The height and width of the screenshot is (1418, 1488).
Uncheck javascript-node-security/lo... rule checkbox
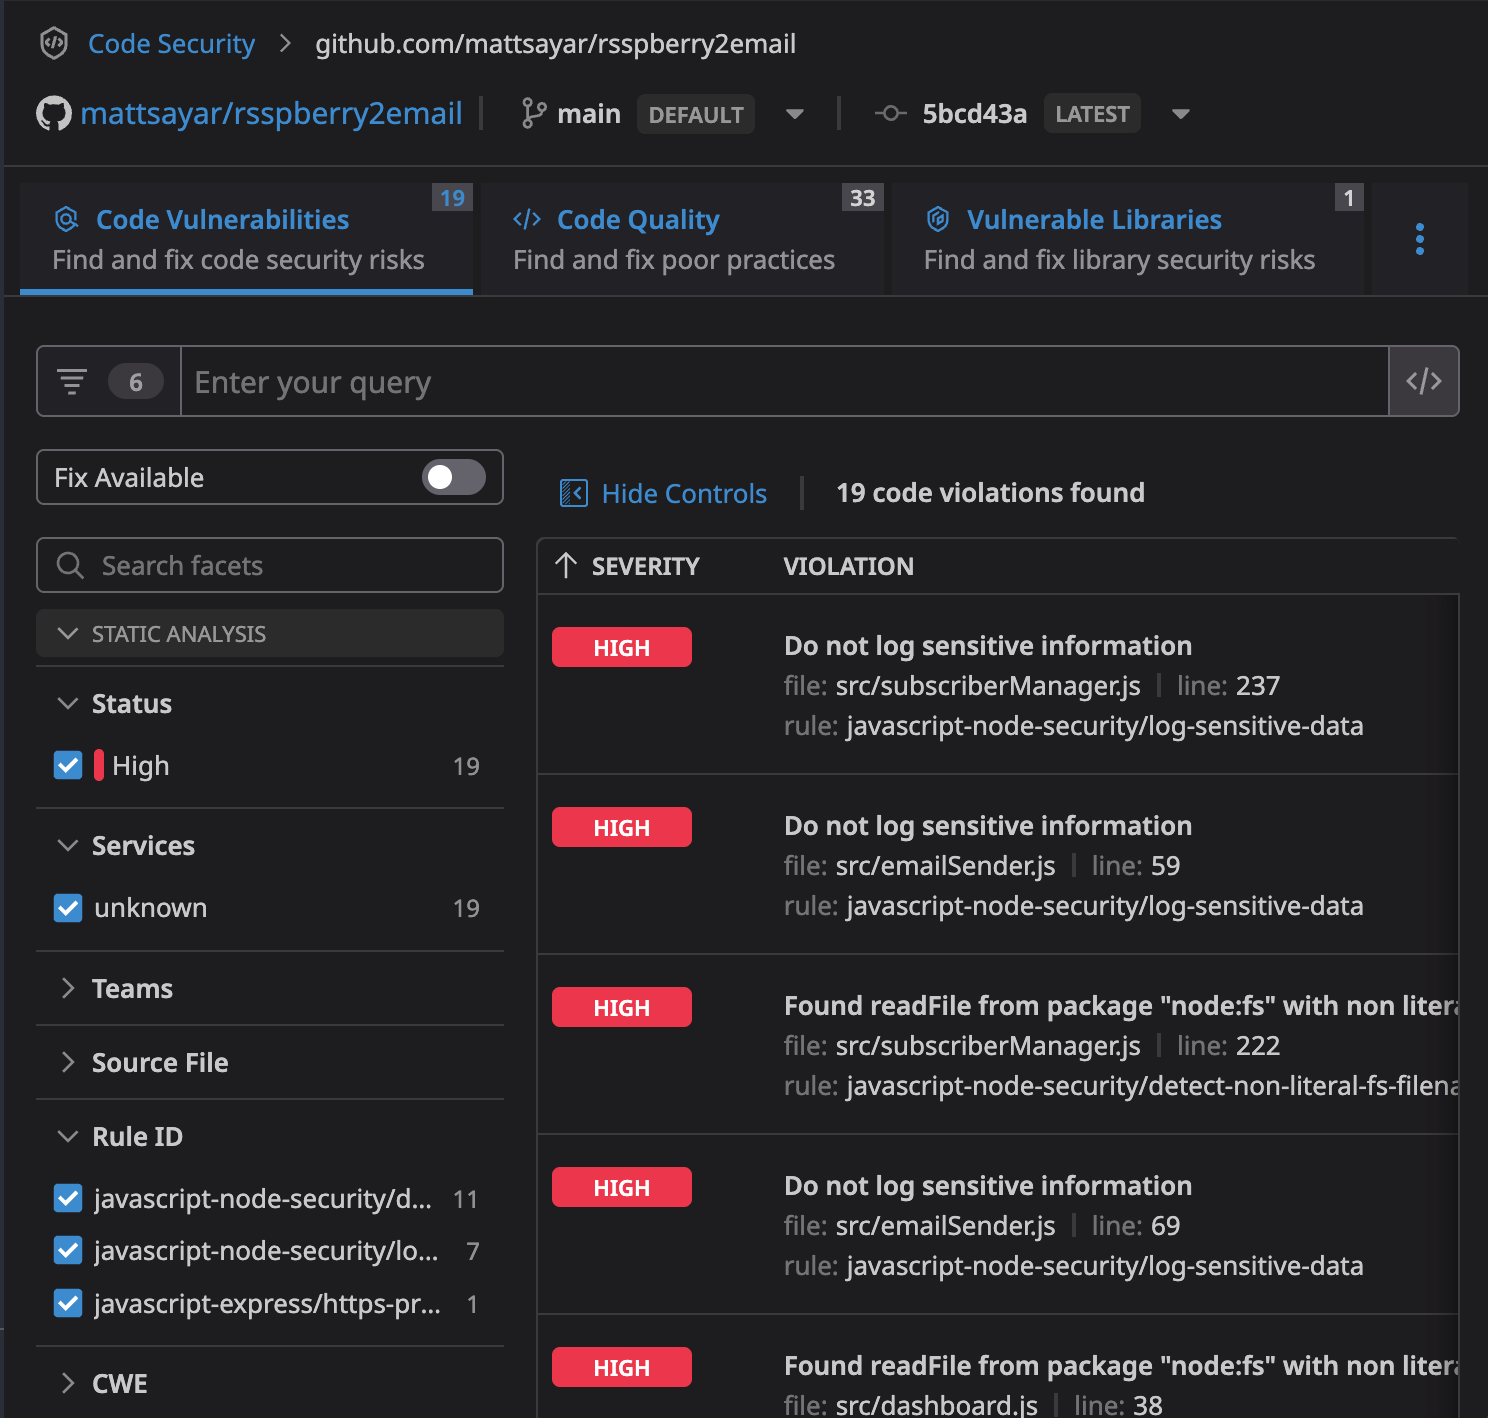(x=68, y=1250)
